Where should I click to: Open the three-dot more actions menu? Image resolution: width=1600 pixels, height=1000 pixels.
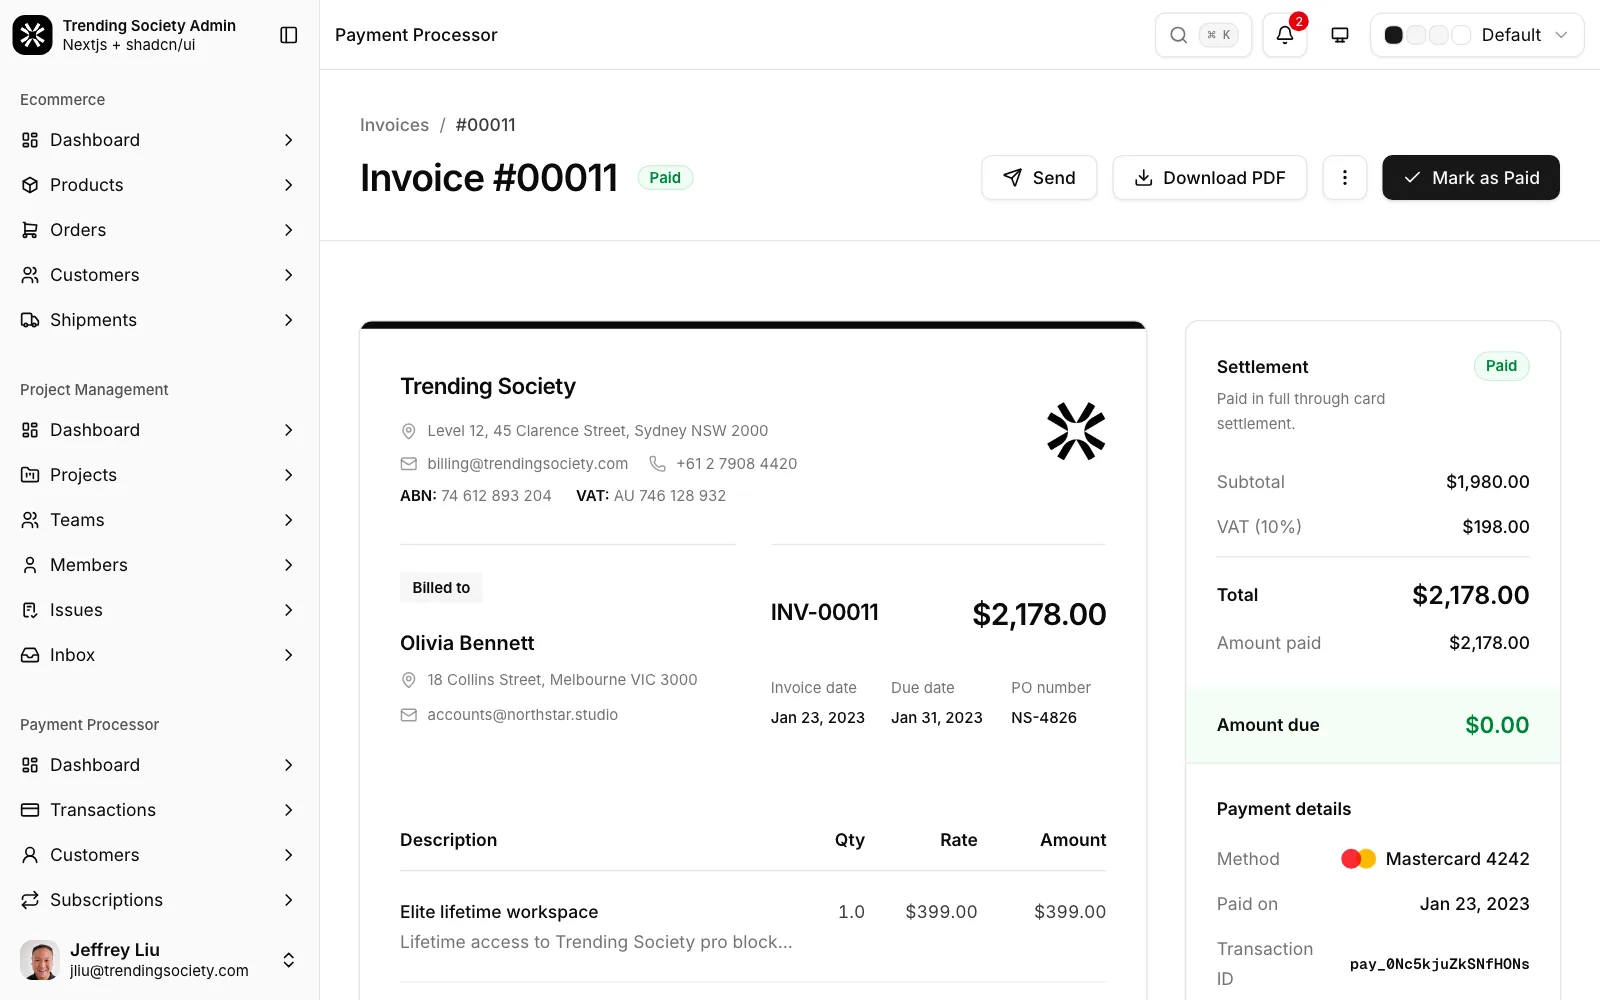pos(1345,177)
